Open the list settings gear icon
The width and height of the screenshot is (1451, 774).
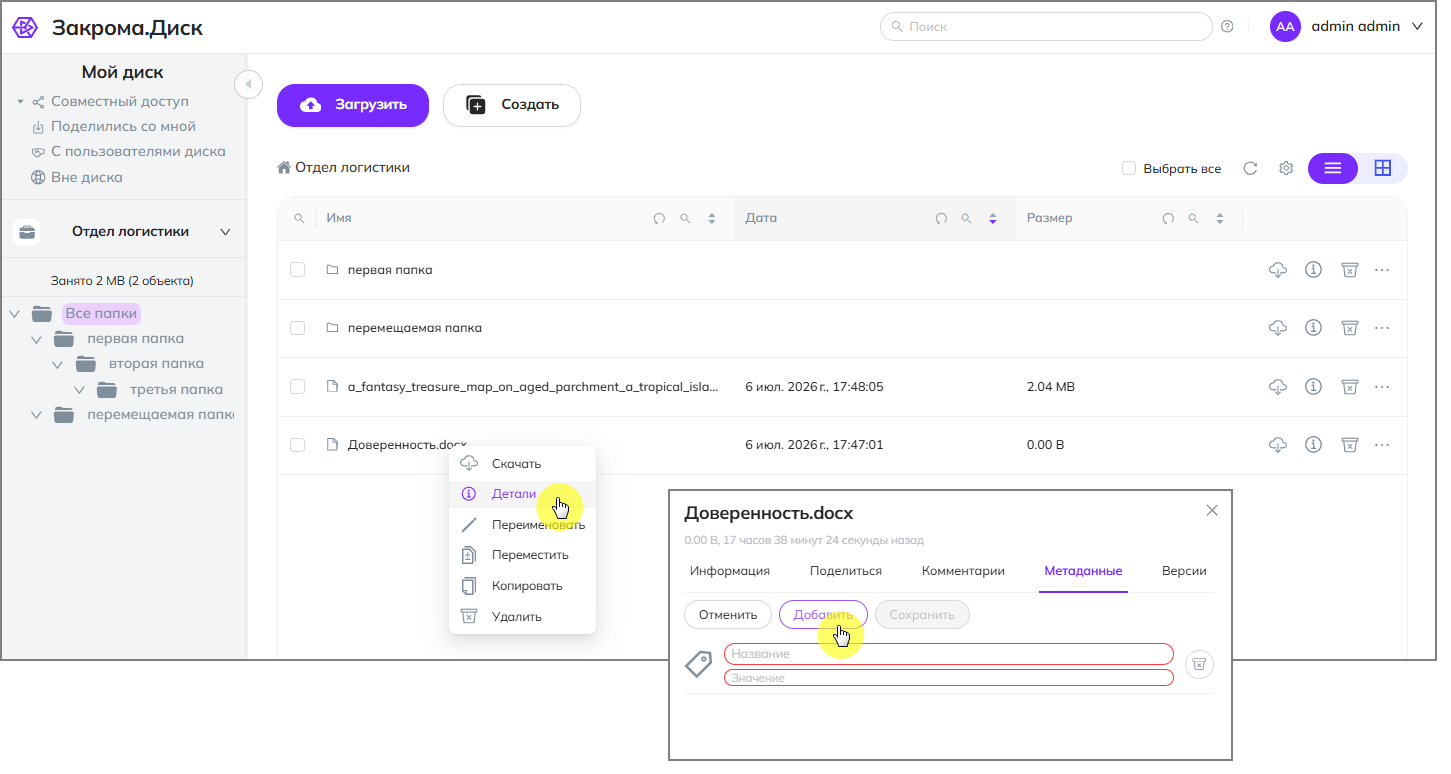tap(1286, 168)
